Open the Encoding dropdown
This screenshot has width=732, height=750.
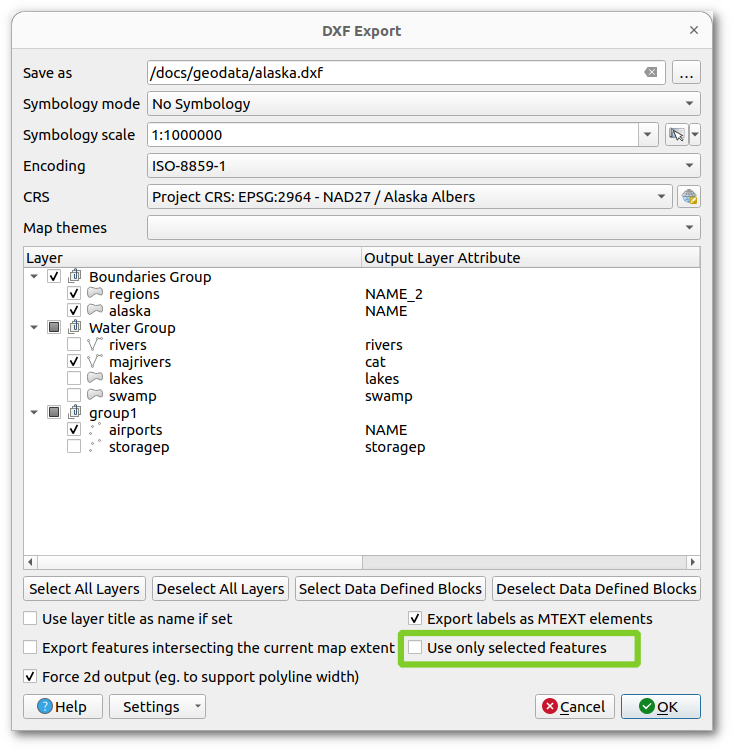tap(423, 166)
